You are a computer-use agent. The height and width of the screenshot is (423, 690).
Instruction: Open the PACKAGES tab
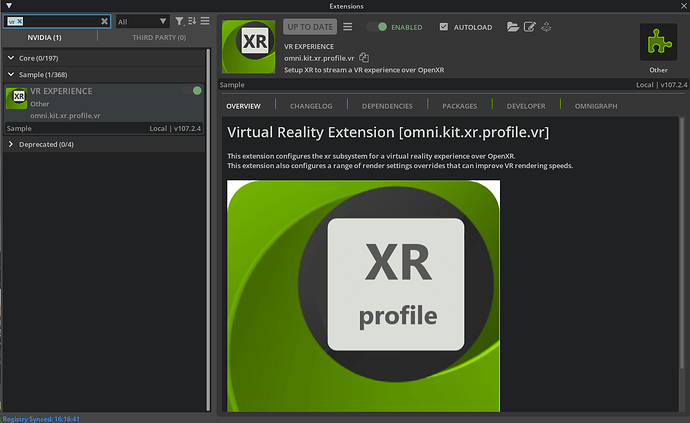459,106
